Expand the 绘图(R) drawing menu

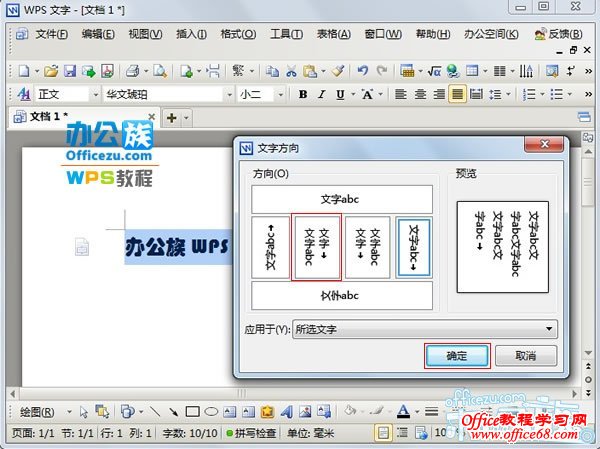(x=69, y=412)
